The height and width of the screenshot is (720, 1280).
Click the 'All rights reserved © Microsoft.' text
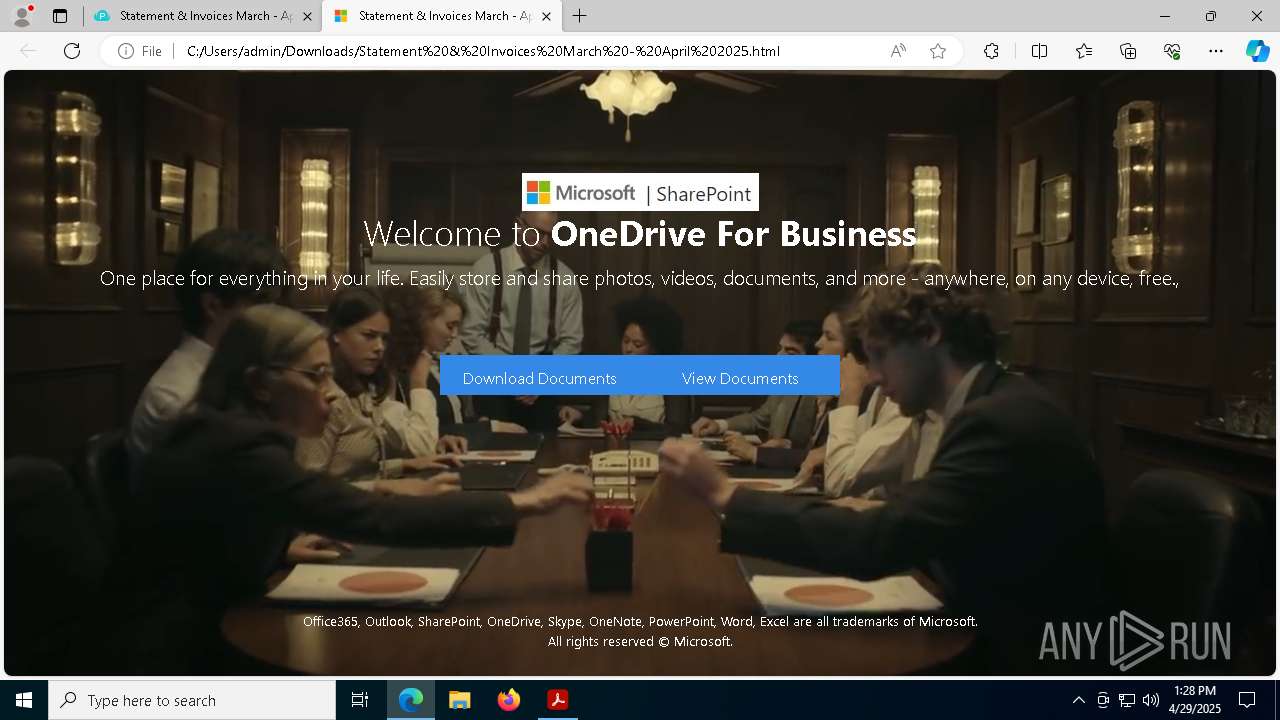(x=640, y=642)
